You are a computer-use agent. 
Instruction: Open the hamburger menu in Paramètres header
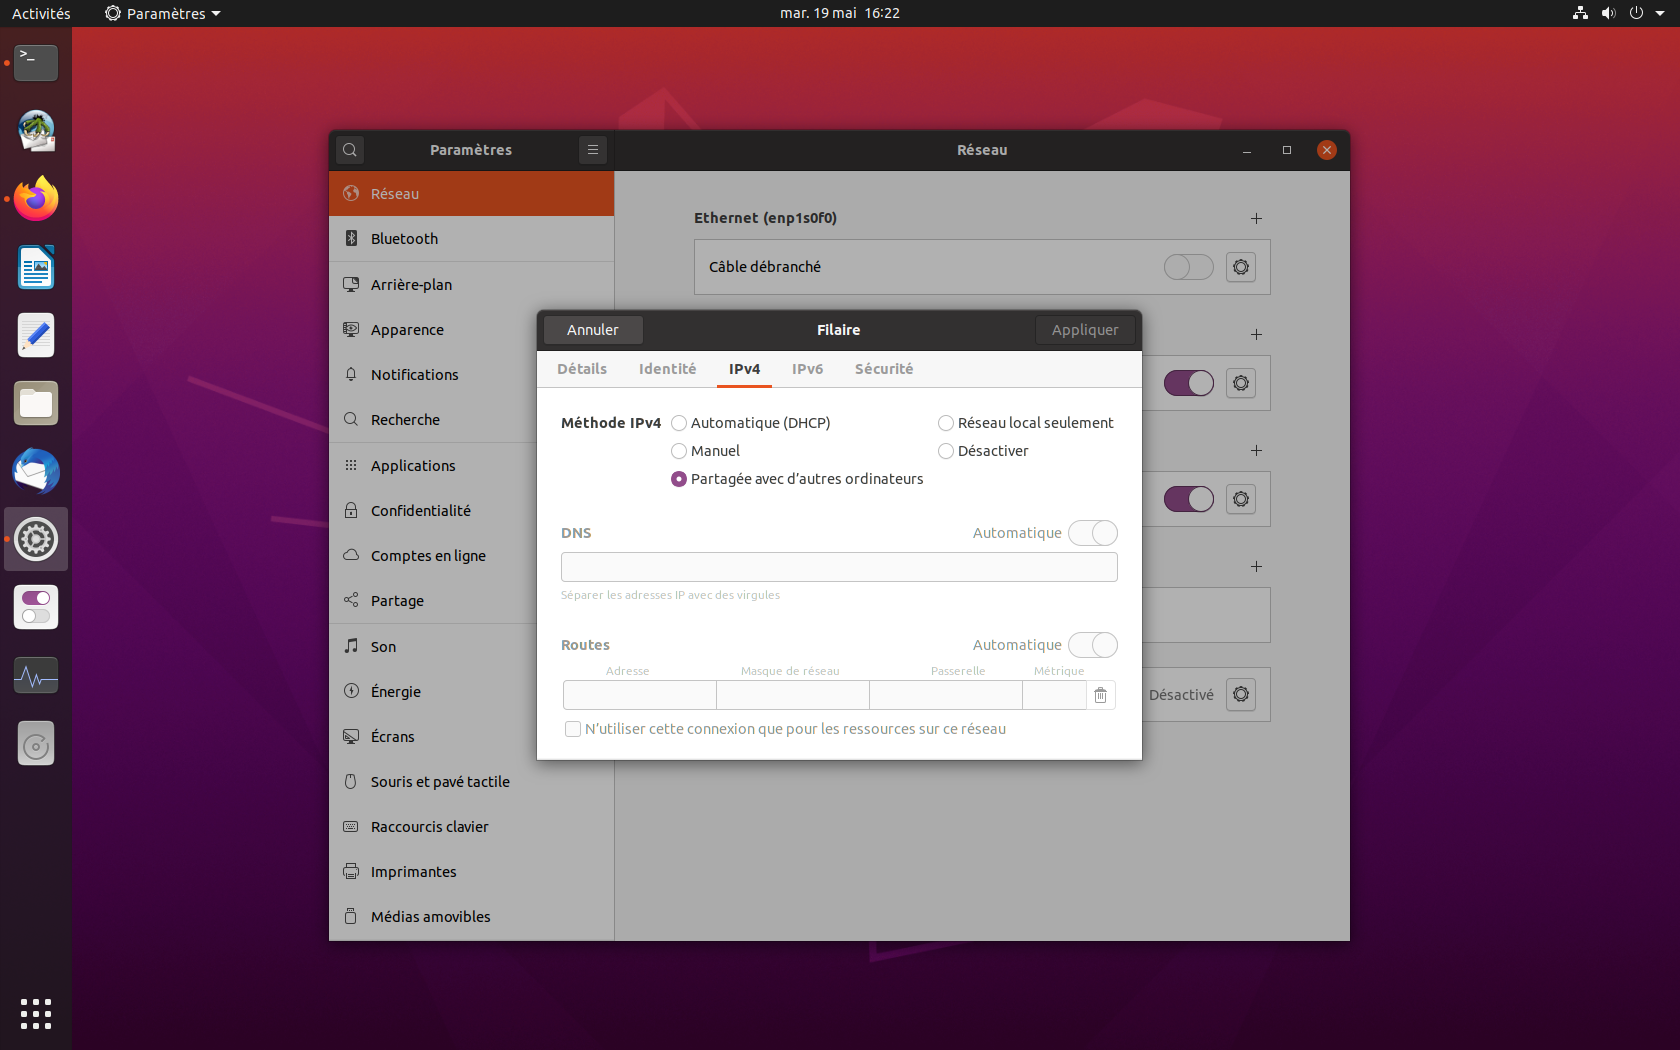[x=593, y=150]
